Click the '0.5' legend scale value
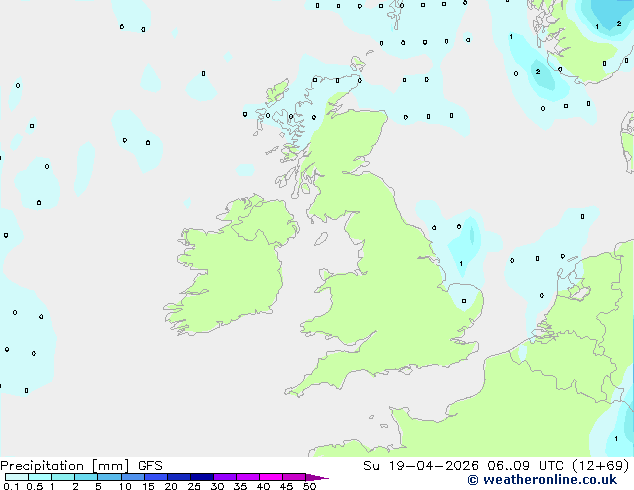 click(34, 486)
